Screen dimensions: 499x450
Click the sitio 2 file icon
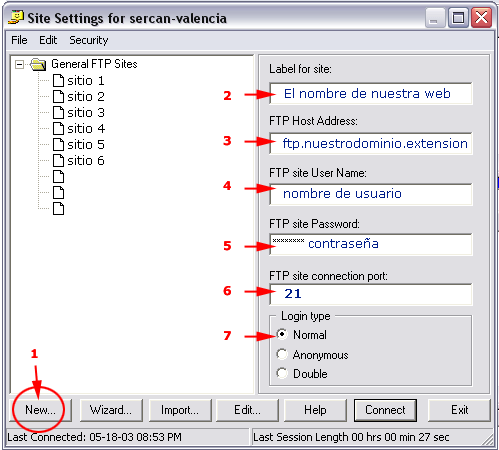[x=58, y=97]
